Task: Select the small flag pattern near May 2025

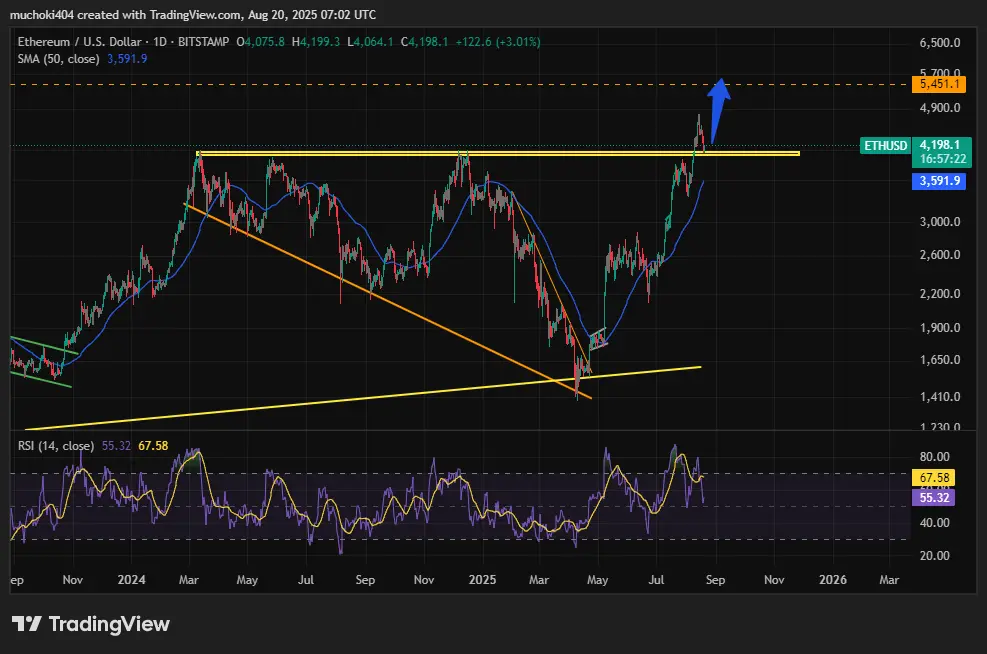Action: coord(596,337)
